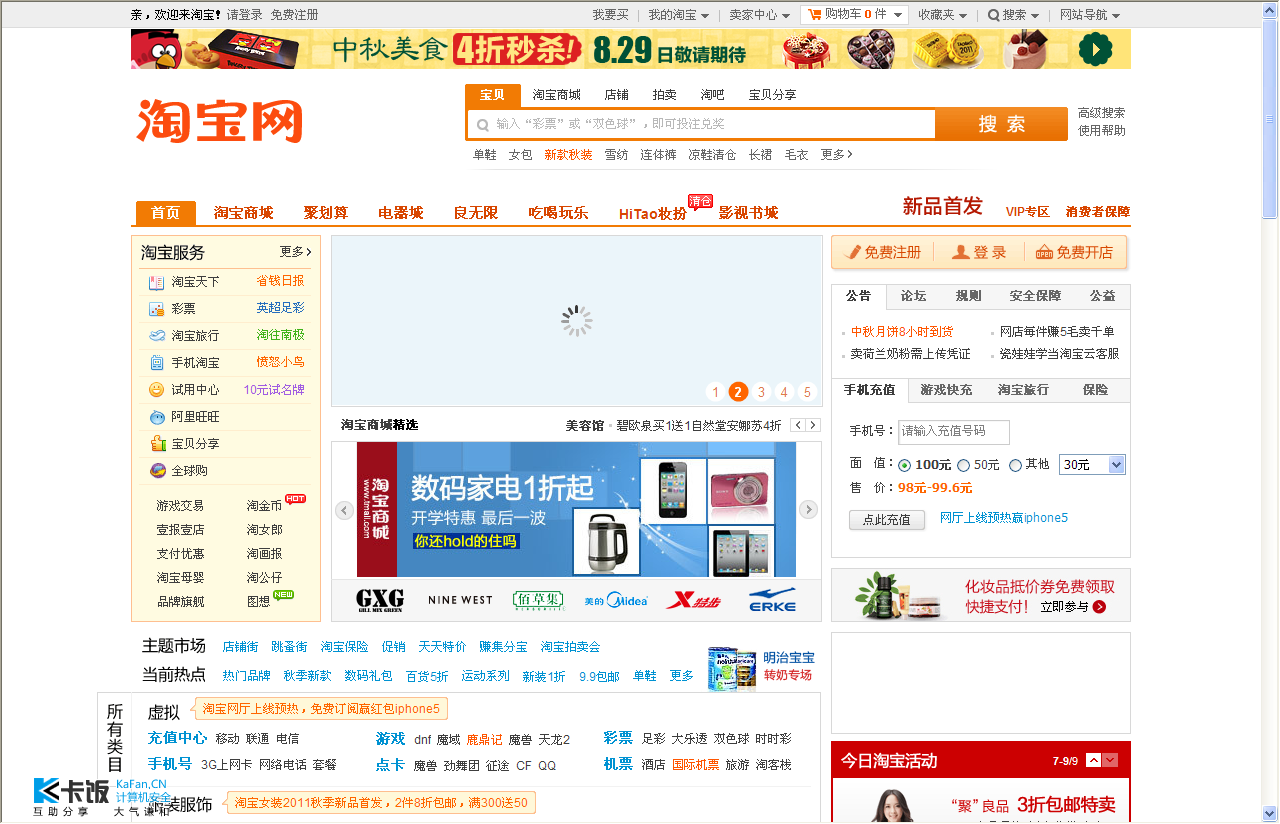
Task: Open the GXG brand logo
Action: point(379,600)
